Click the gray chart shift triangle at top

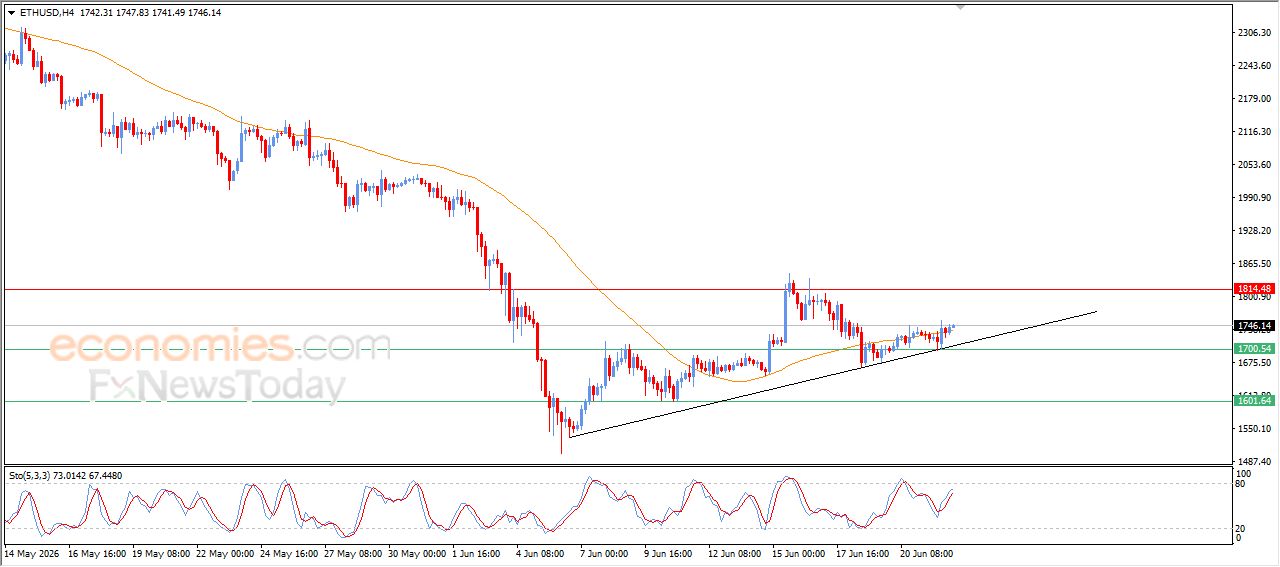click(961, 7)
